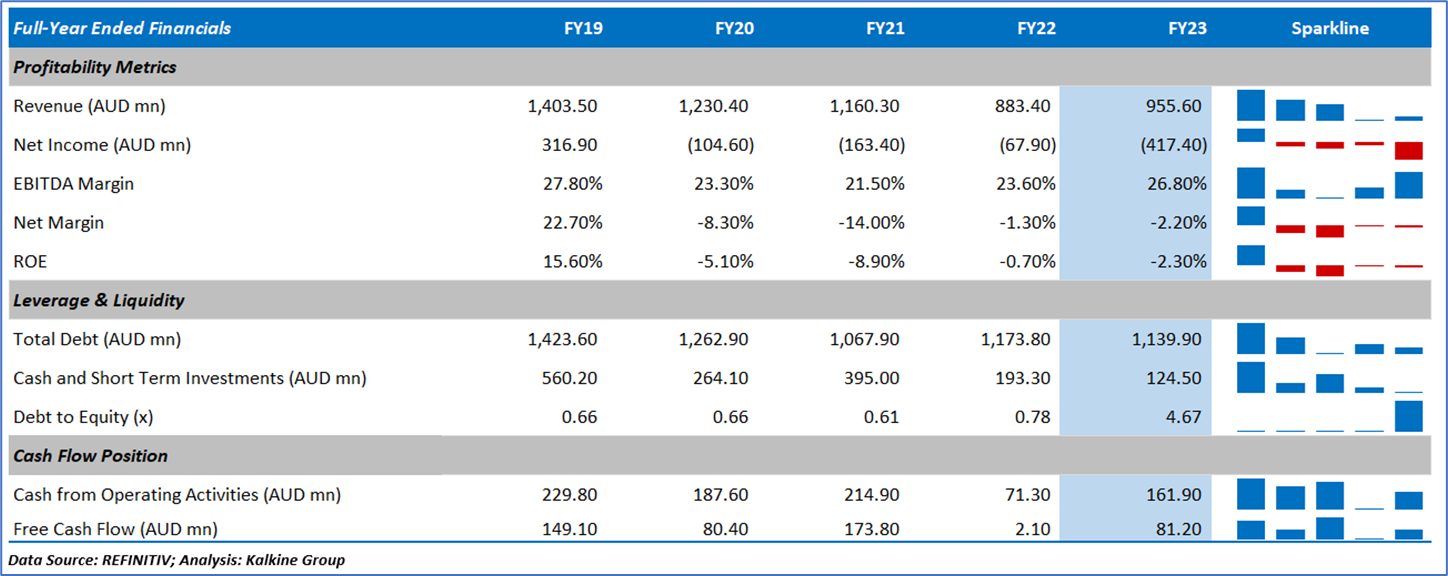Click the Cash from Operating Activities sparkline
Viewport: 1448px width, 576px height.
click(1329, 495)
